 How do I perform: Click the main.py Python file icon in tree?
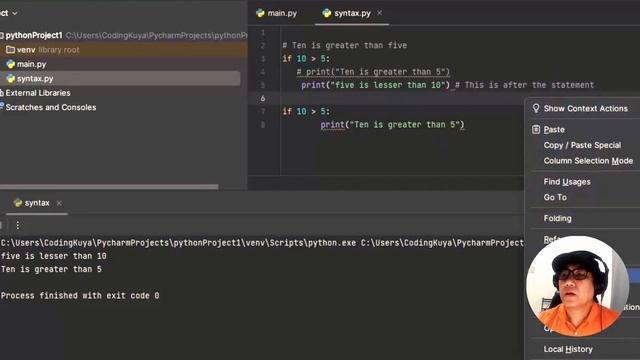click(11, 64)
